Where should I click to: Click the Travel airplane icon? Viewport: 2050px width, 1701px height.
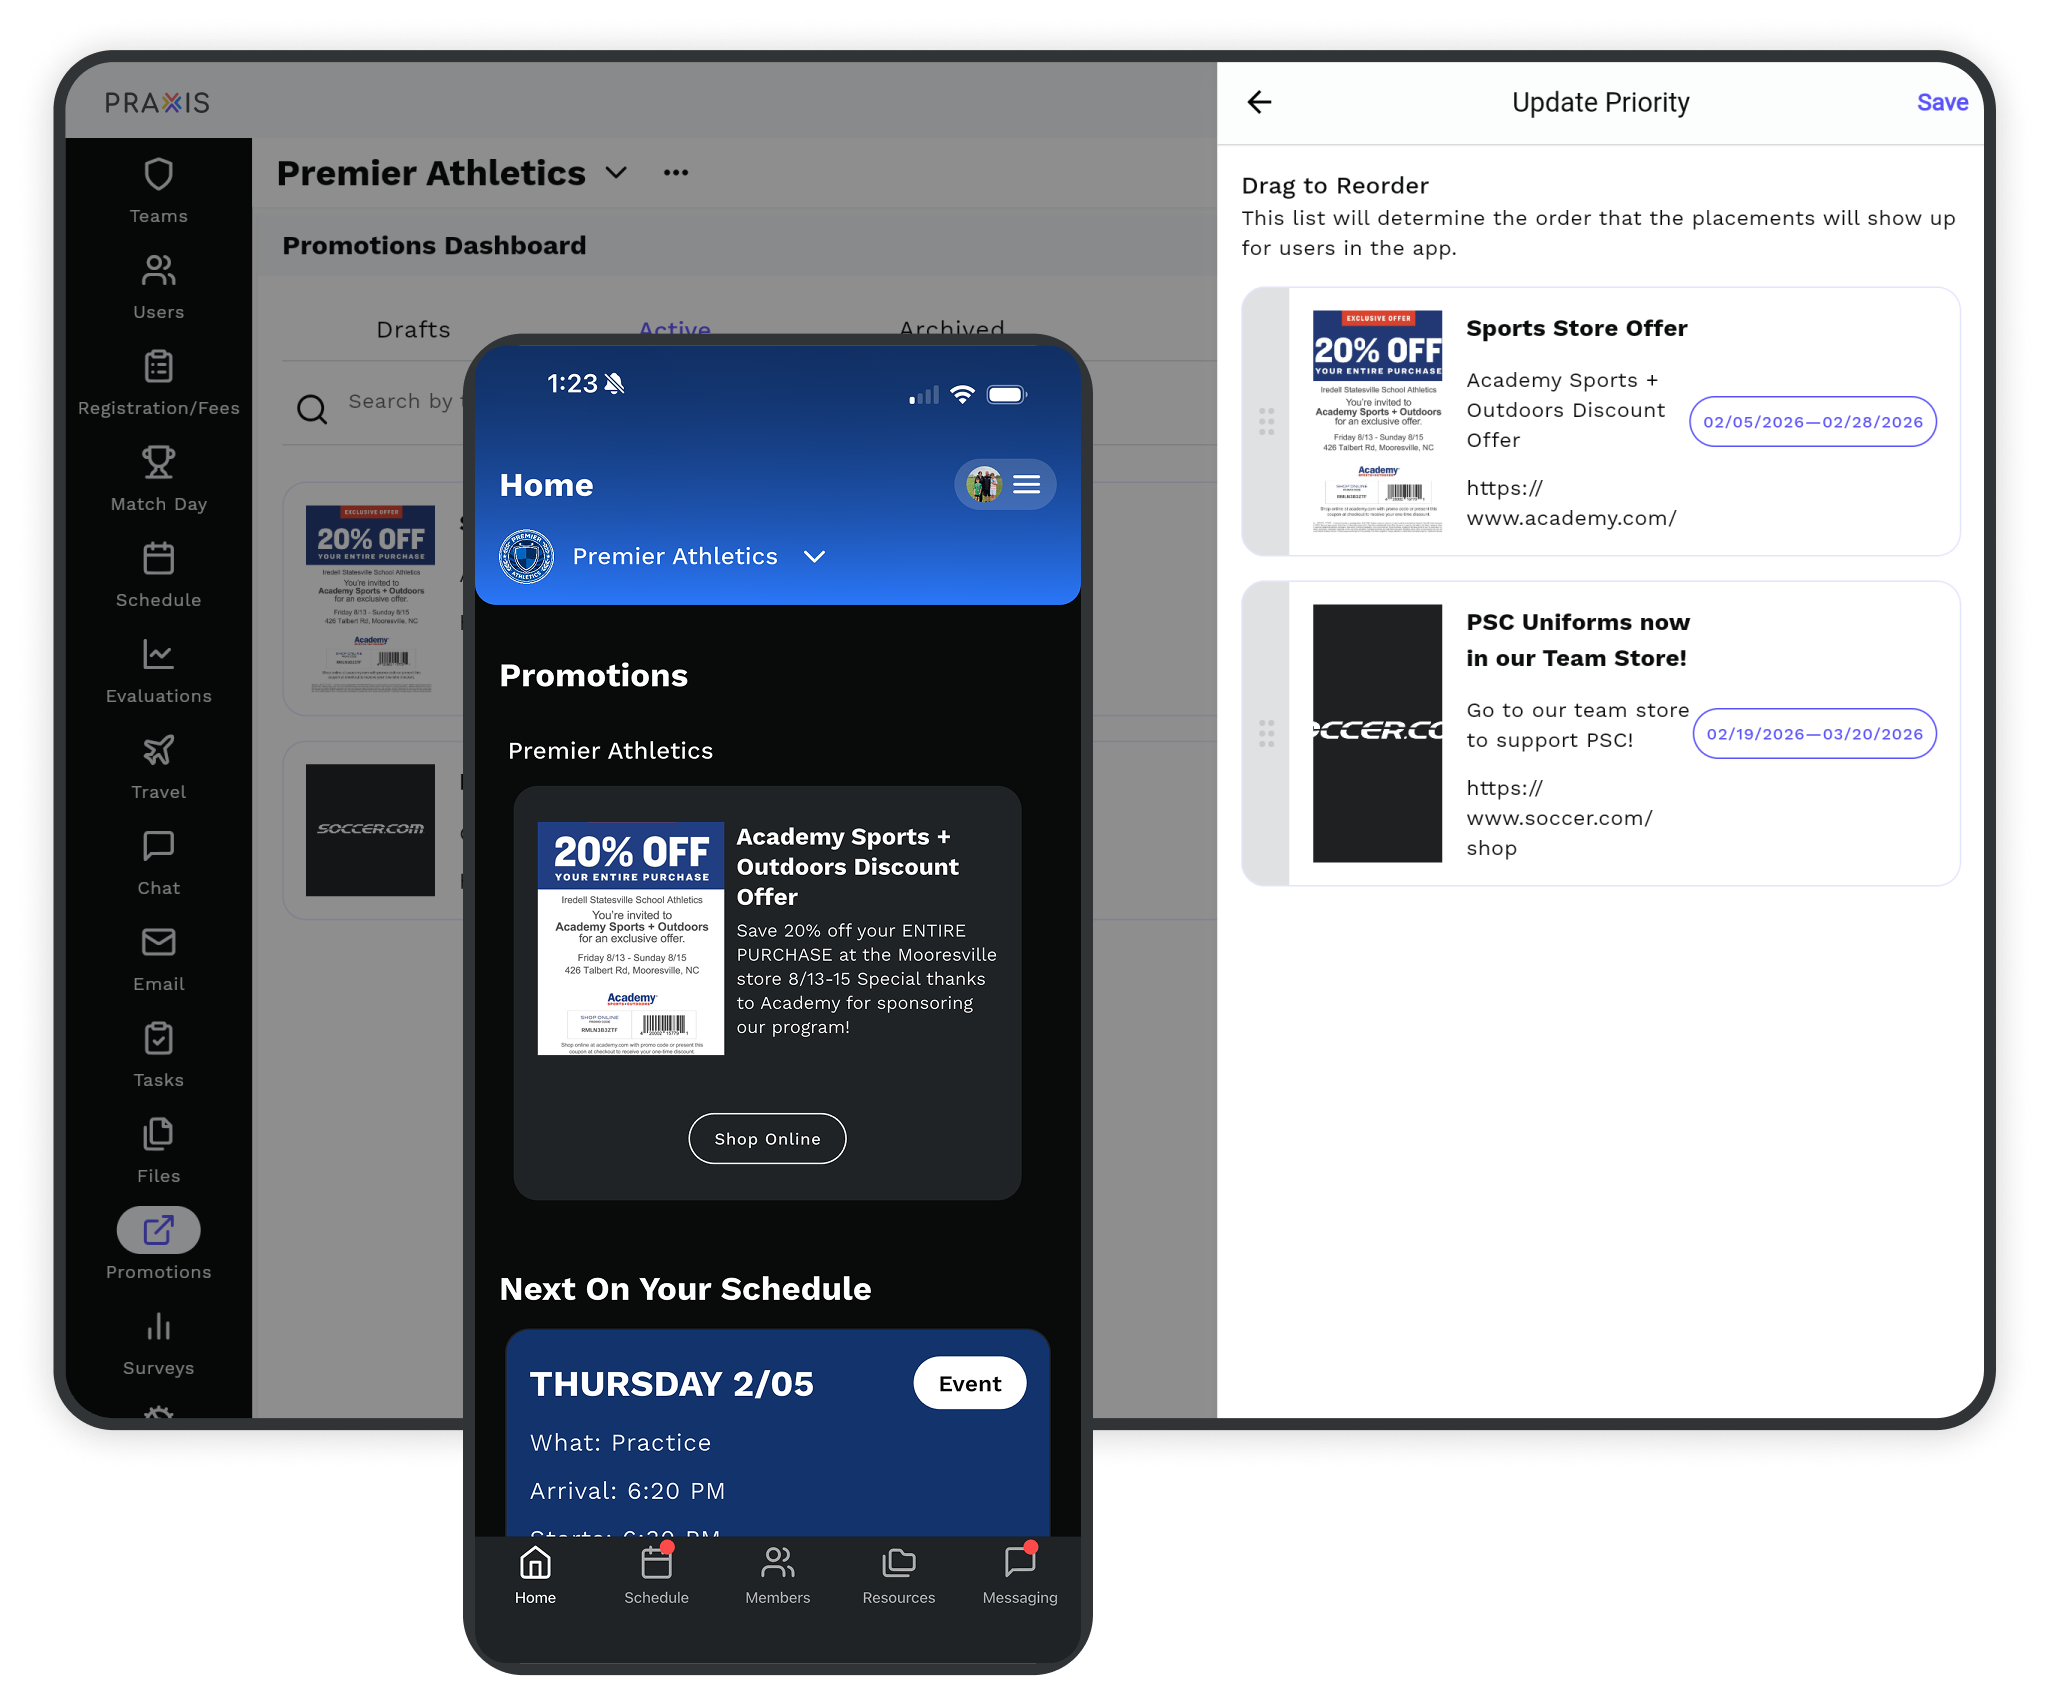(158, 751)
